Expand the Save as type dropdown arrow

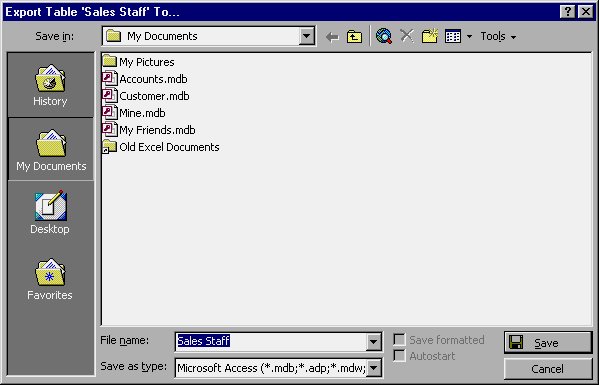[x=373, y=368]
